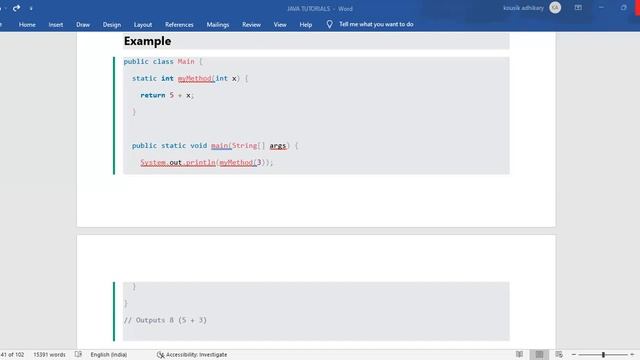Image resolution: width=640 pixels, height=360 pixels.
Task: Click the zoom out minus button
Action: 573,354
